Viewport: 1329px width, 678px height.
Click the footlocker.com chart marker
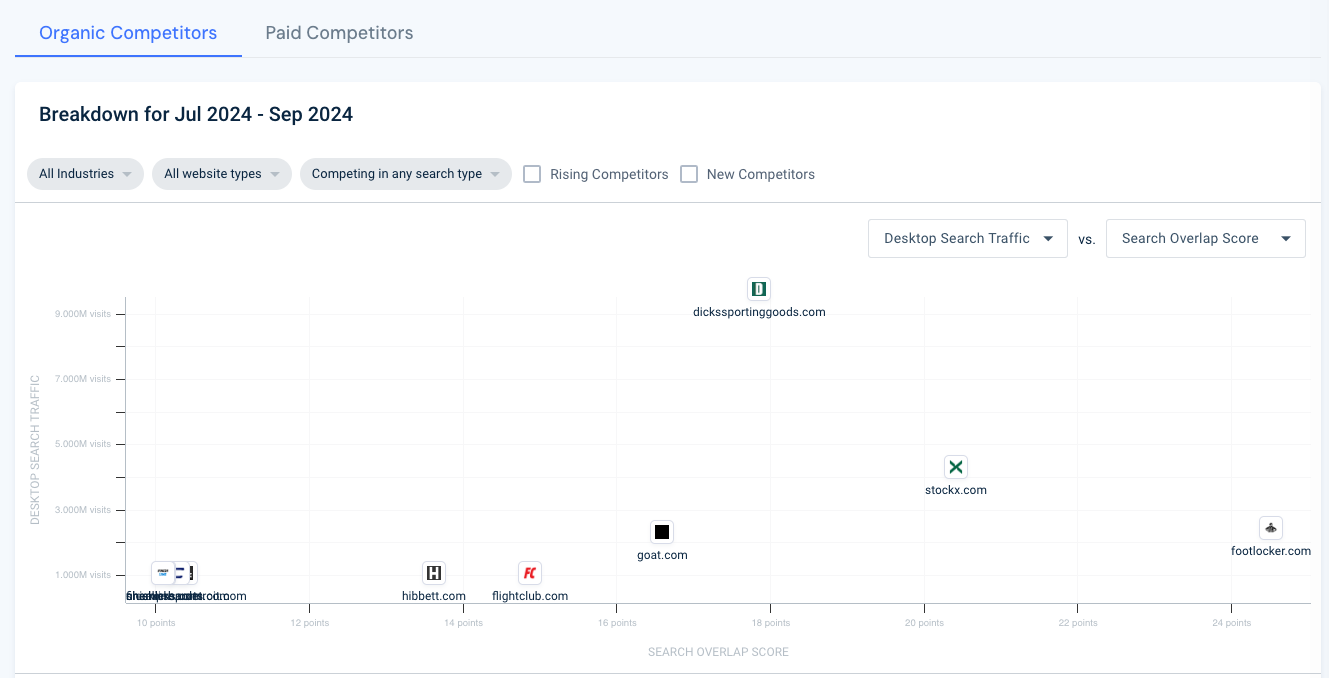[1270, 528]
